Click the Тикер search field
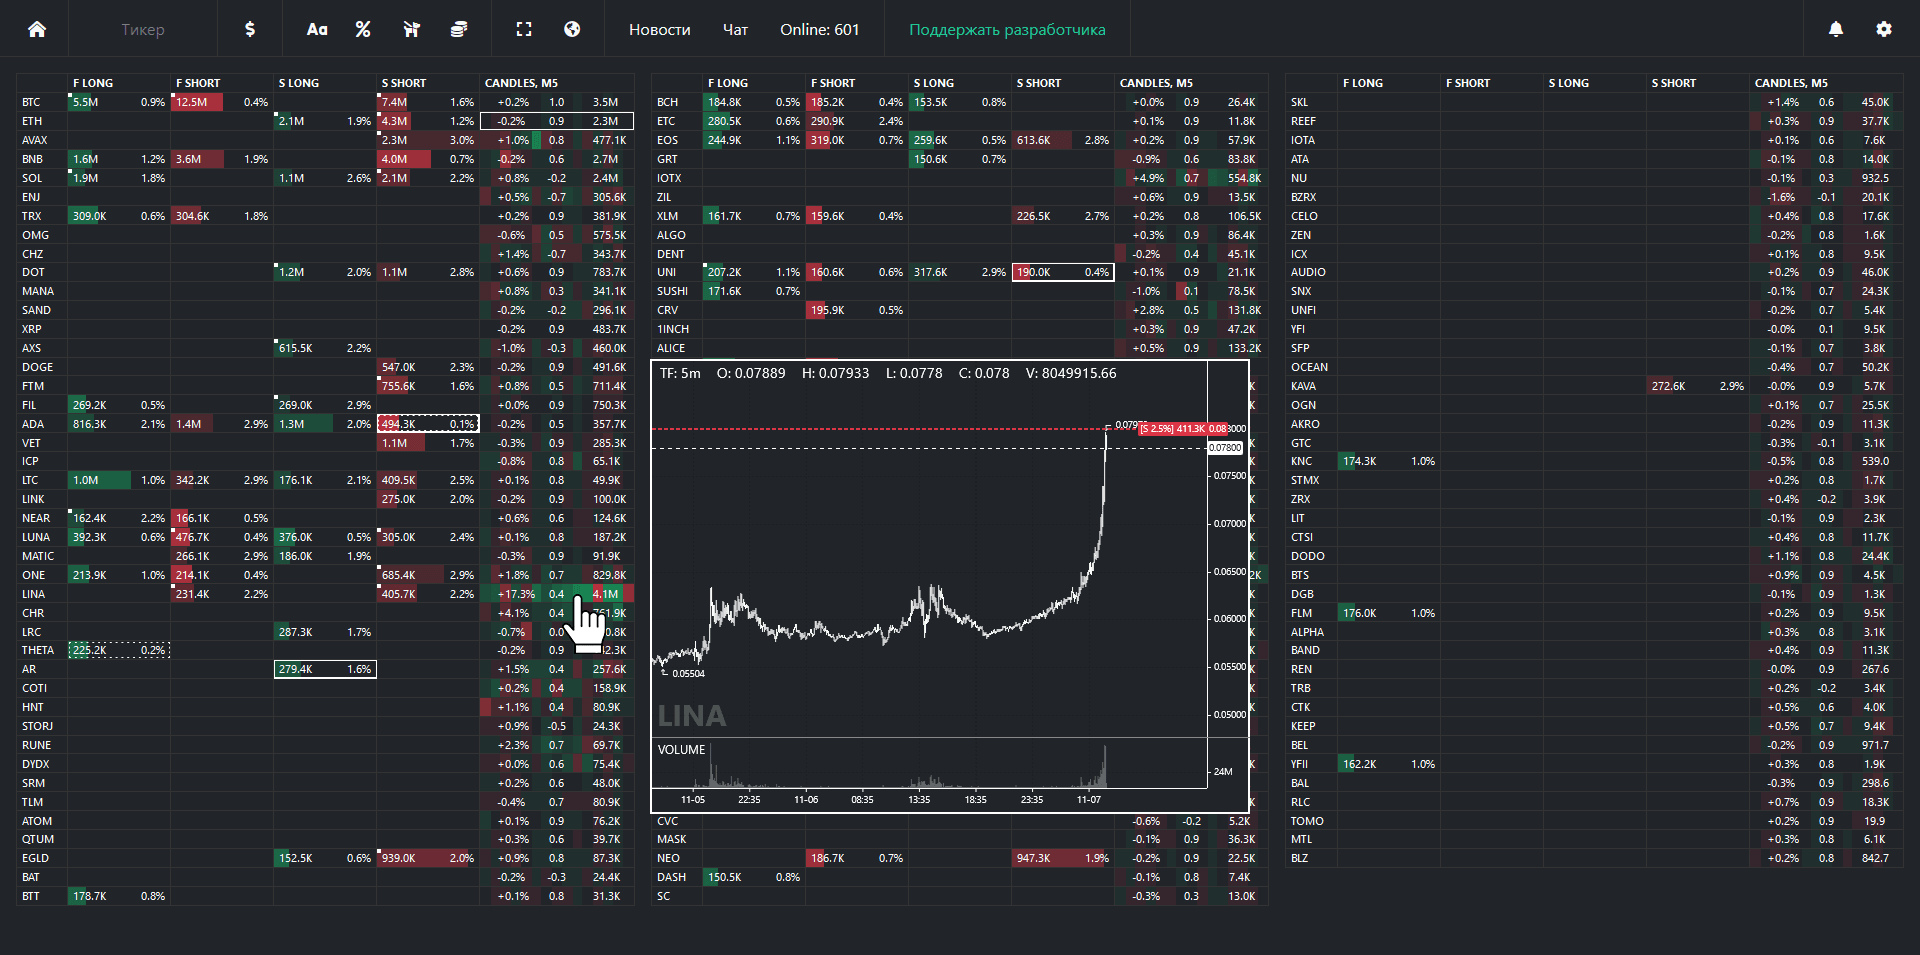This screenshot has height=955, width=1920. click(x=143, y=30)
